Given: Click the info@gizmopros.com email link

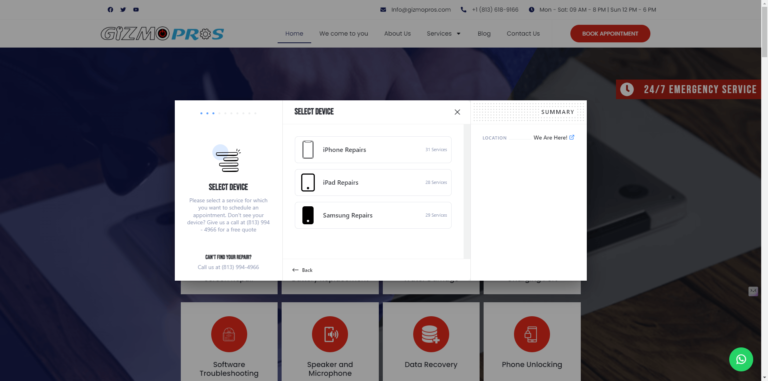Looking at the screenshot, I should 421,9.
